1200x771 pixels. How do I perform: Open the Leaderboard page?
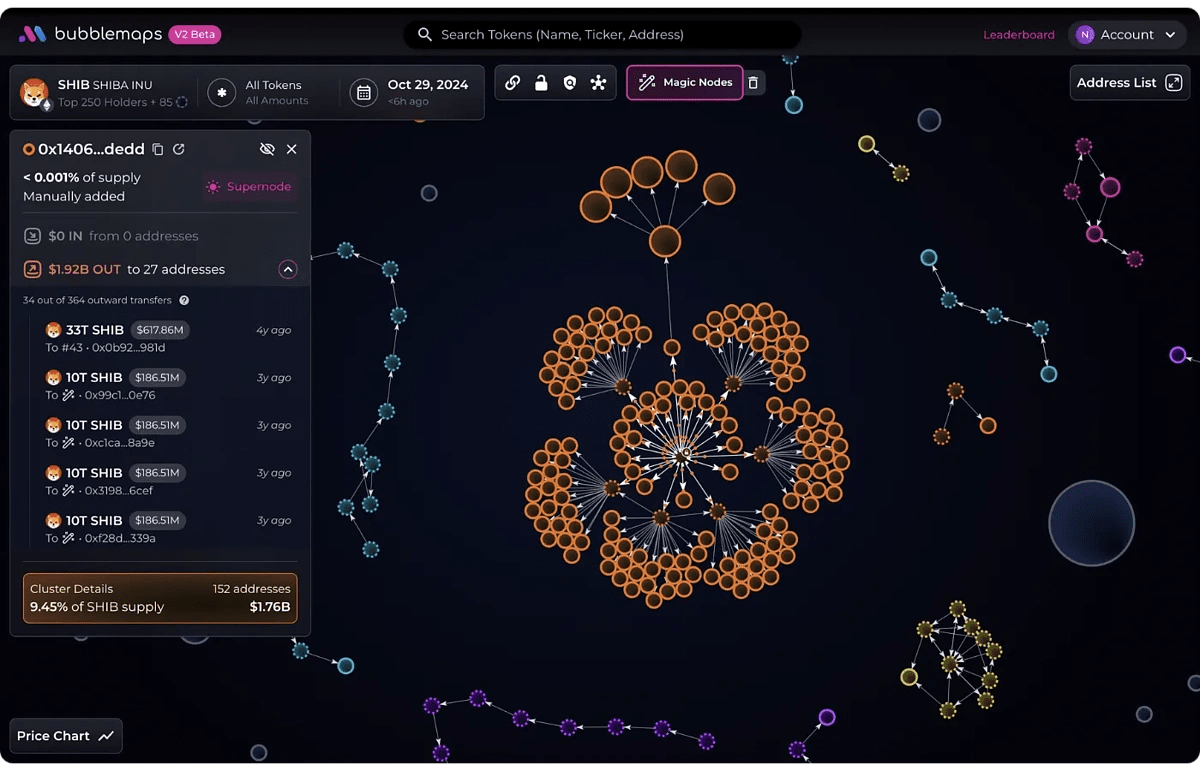pos(1019,34)
